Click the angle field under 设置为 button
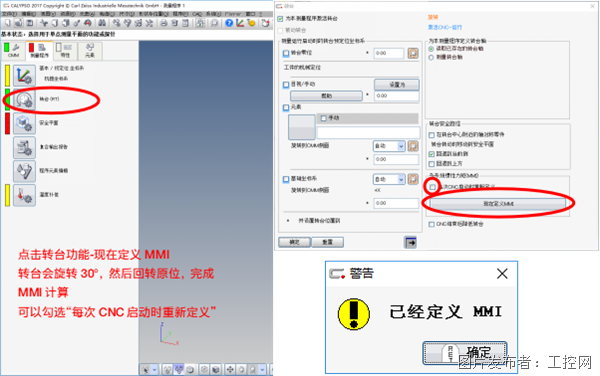 click(x=396, y=96)
